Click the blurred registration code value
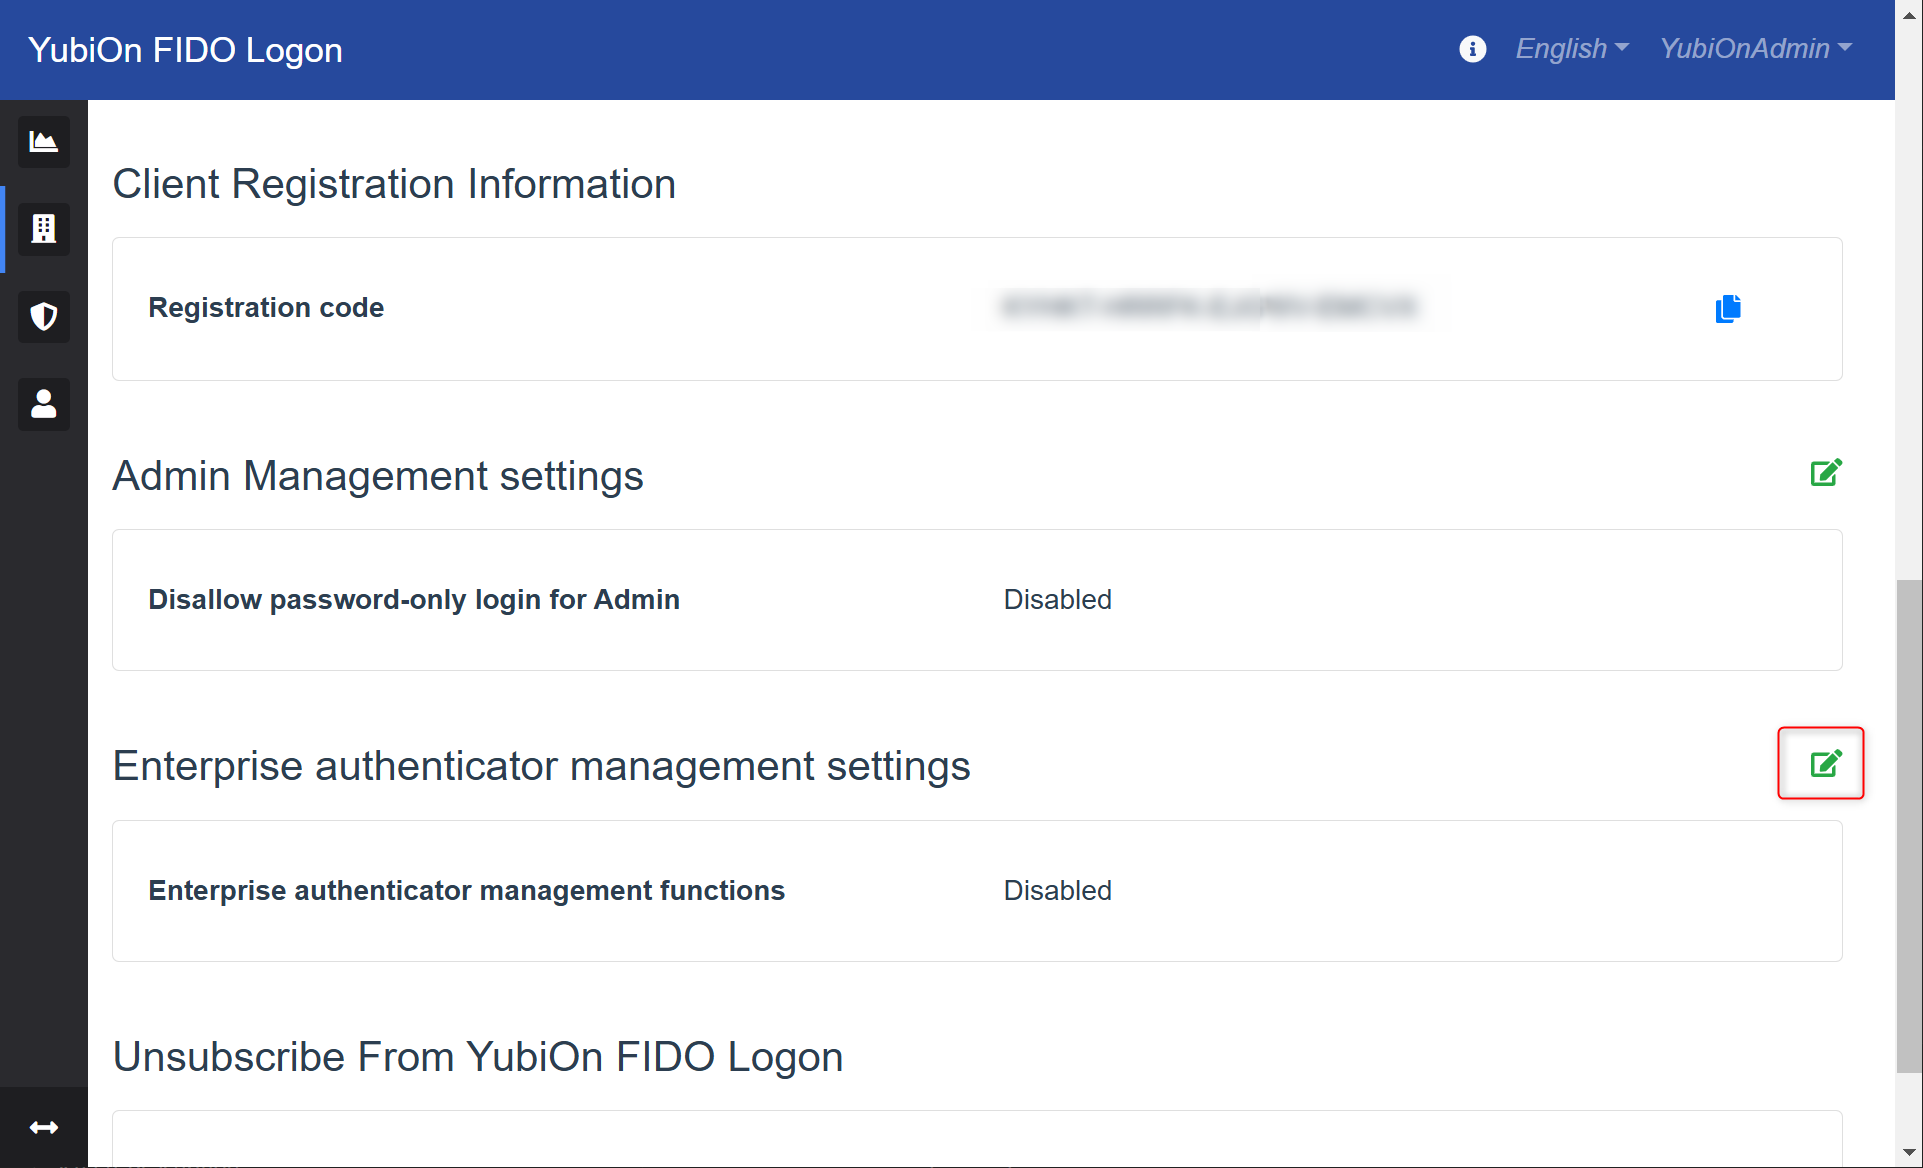The image size is (1923, 1168). (x=1209, y=307)
